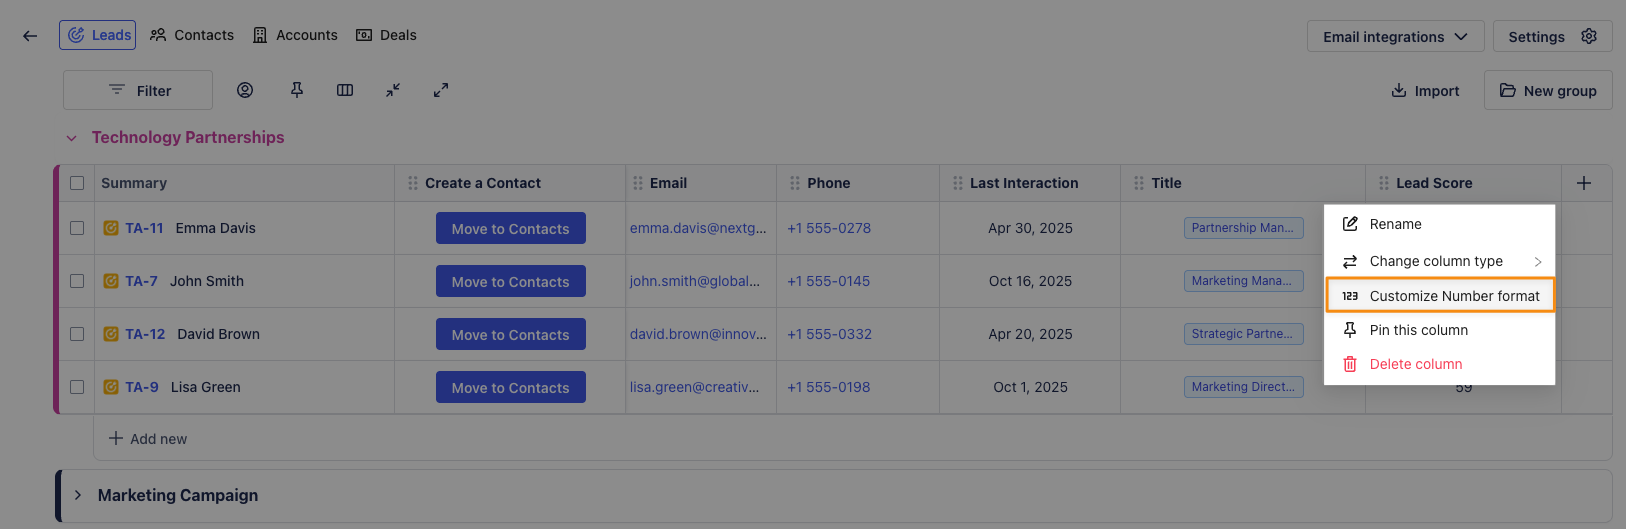1626x529 pixels.
Task: Open the lisa.green email link
Action: click(x=694, y=387)
